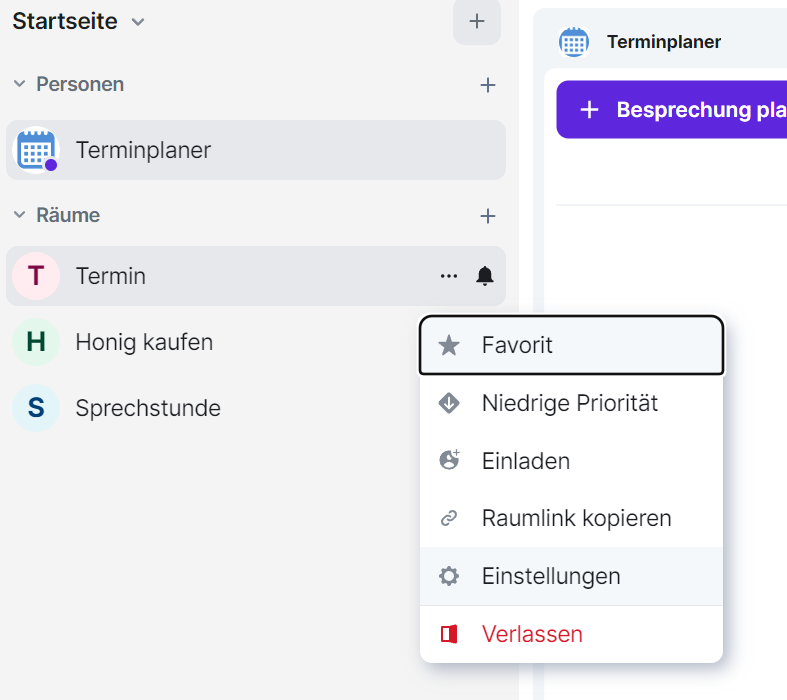Image resolution: width=787 pixels, height=700 pixels.
Task: Click the low priority arrow icon
Action: point(449,403)
